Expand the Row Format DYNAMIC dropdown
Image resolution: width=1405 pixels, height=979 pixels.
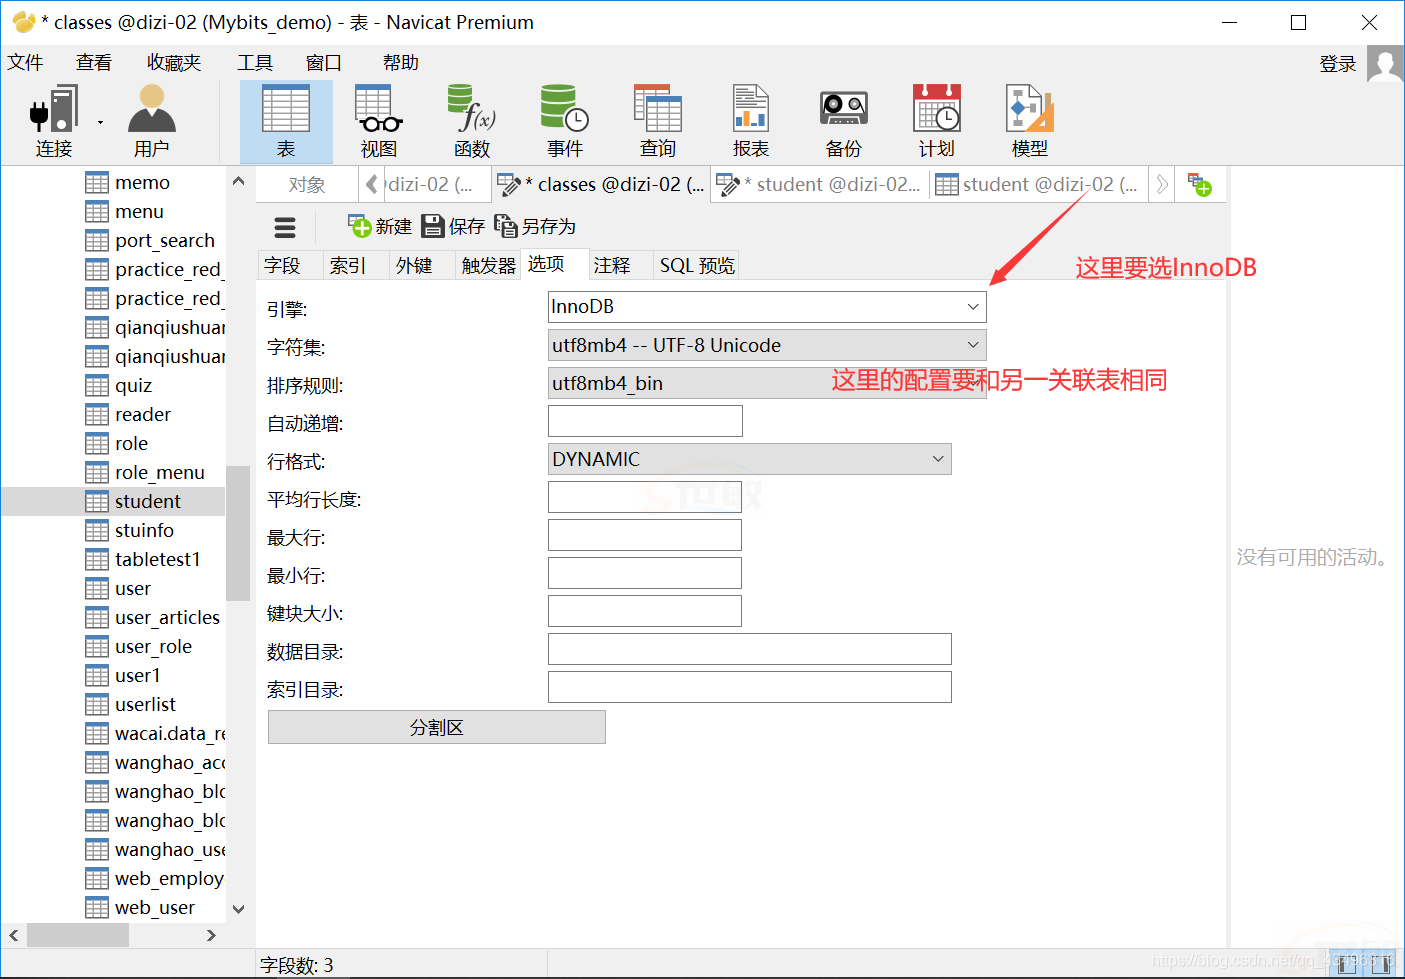click(938, 459)
